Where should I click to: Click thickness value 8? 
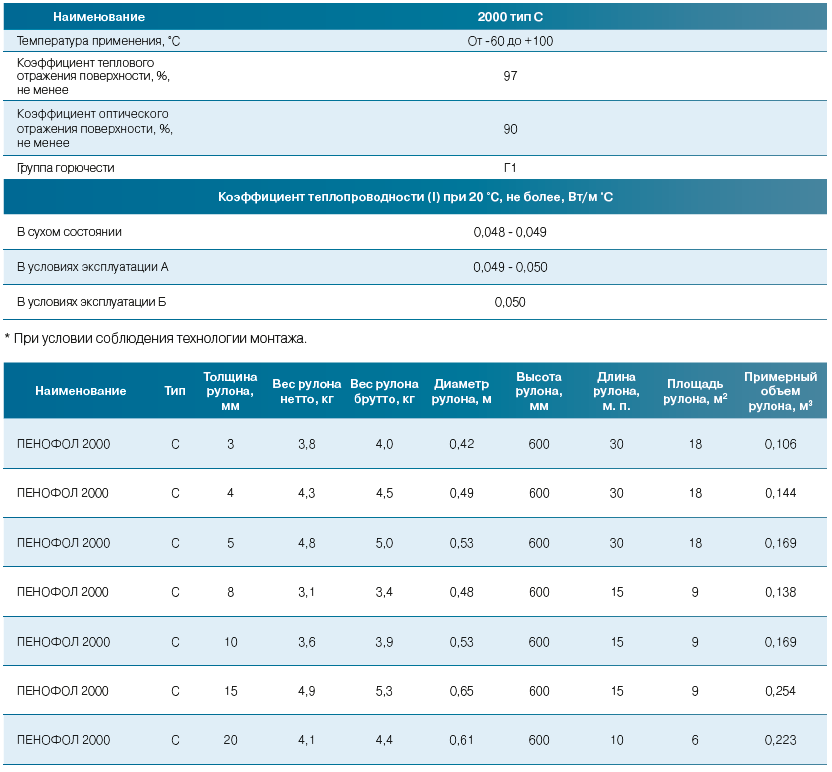click(230, 592)
